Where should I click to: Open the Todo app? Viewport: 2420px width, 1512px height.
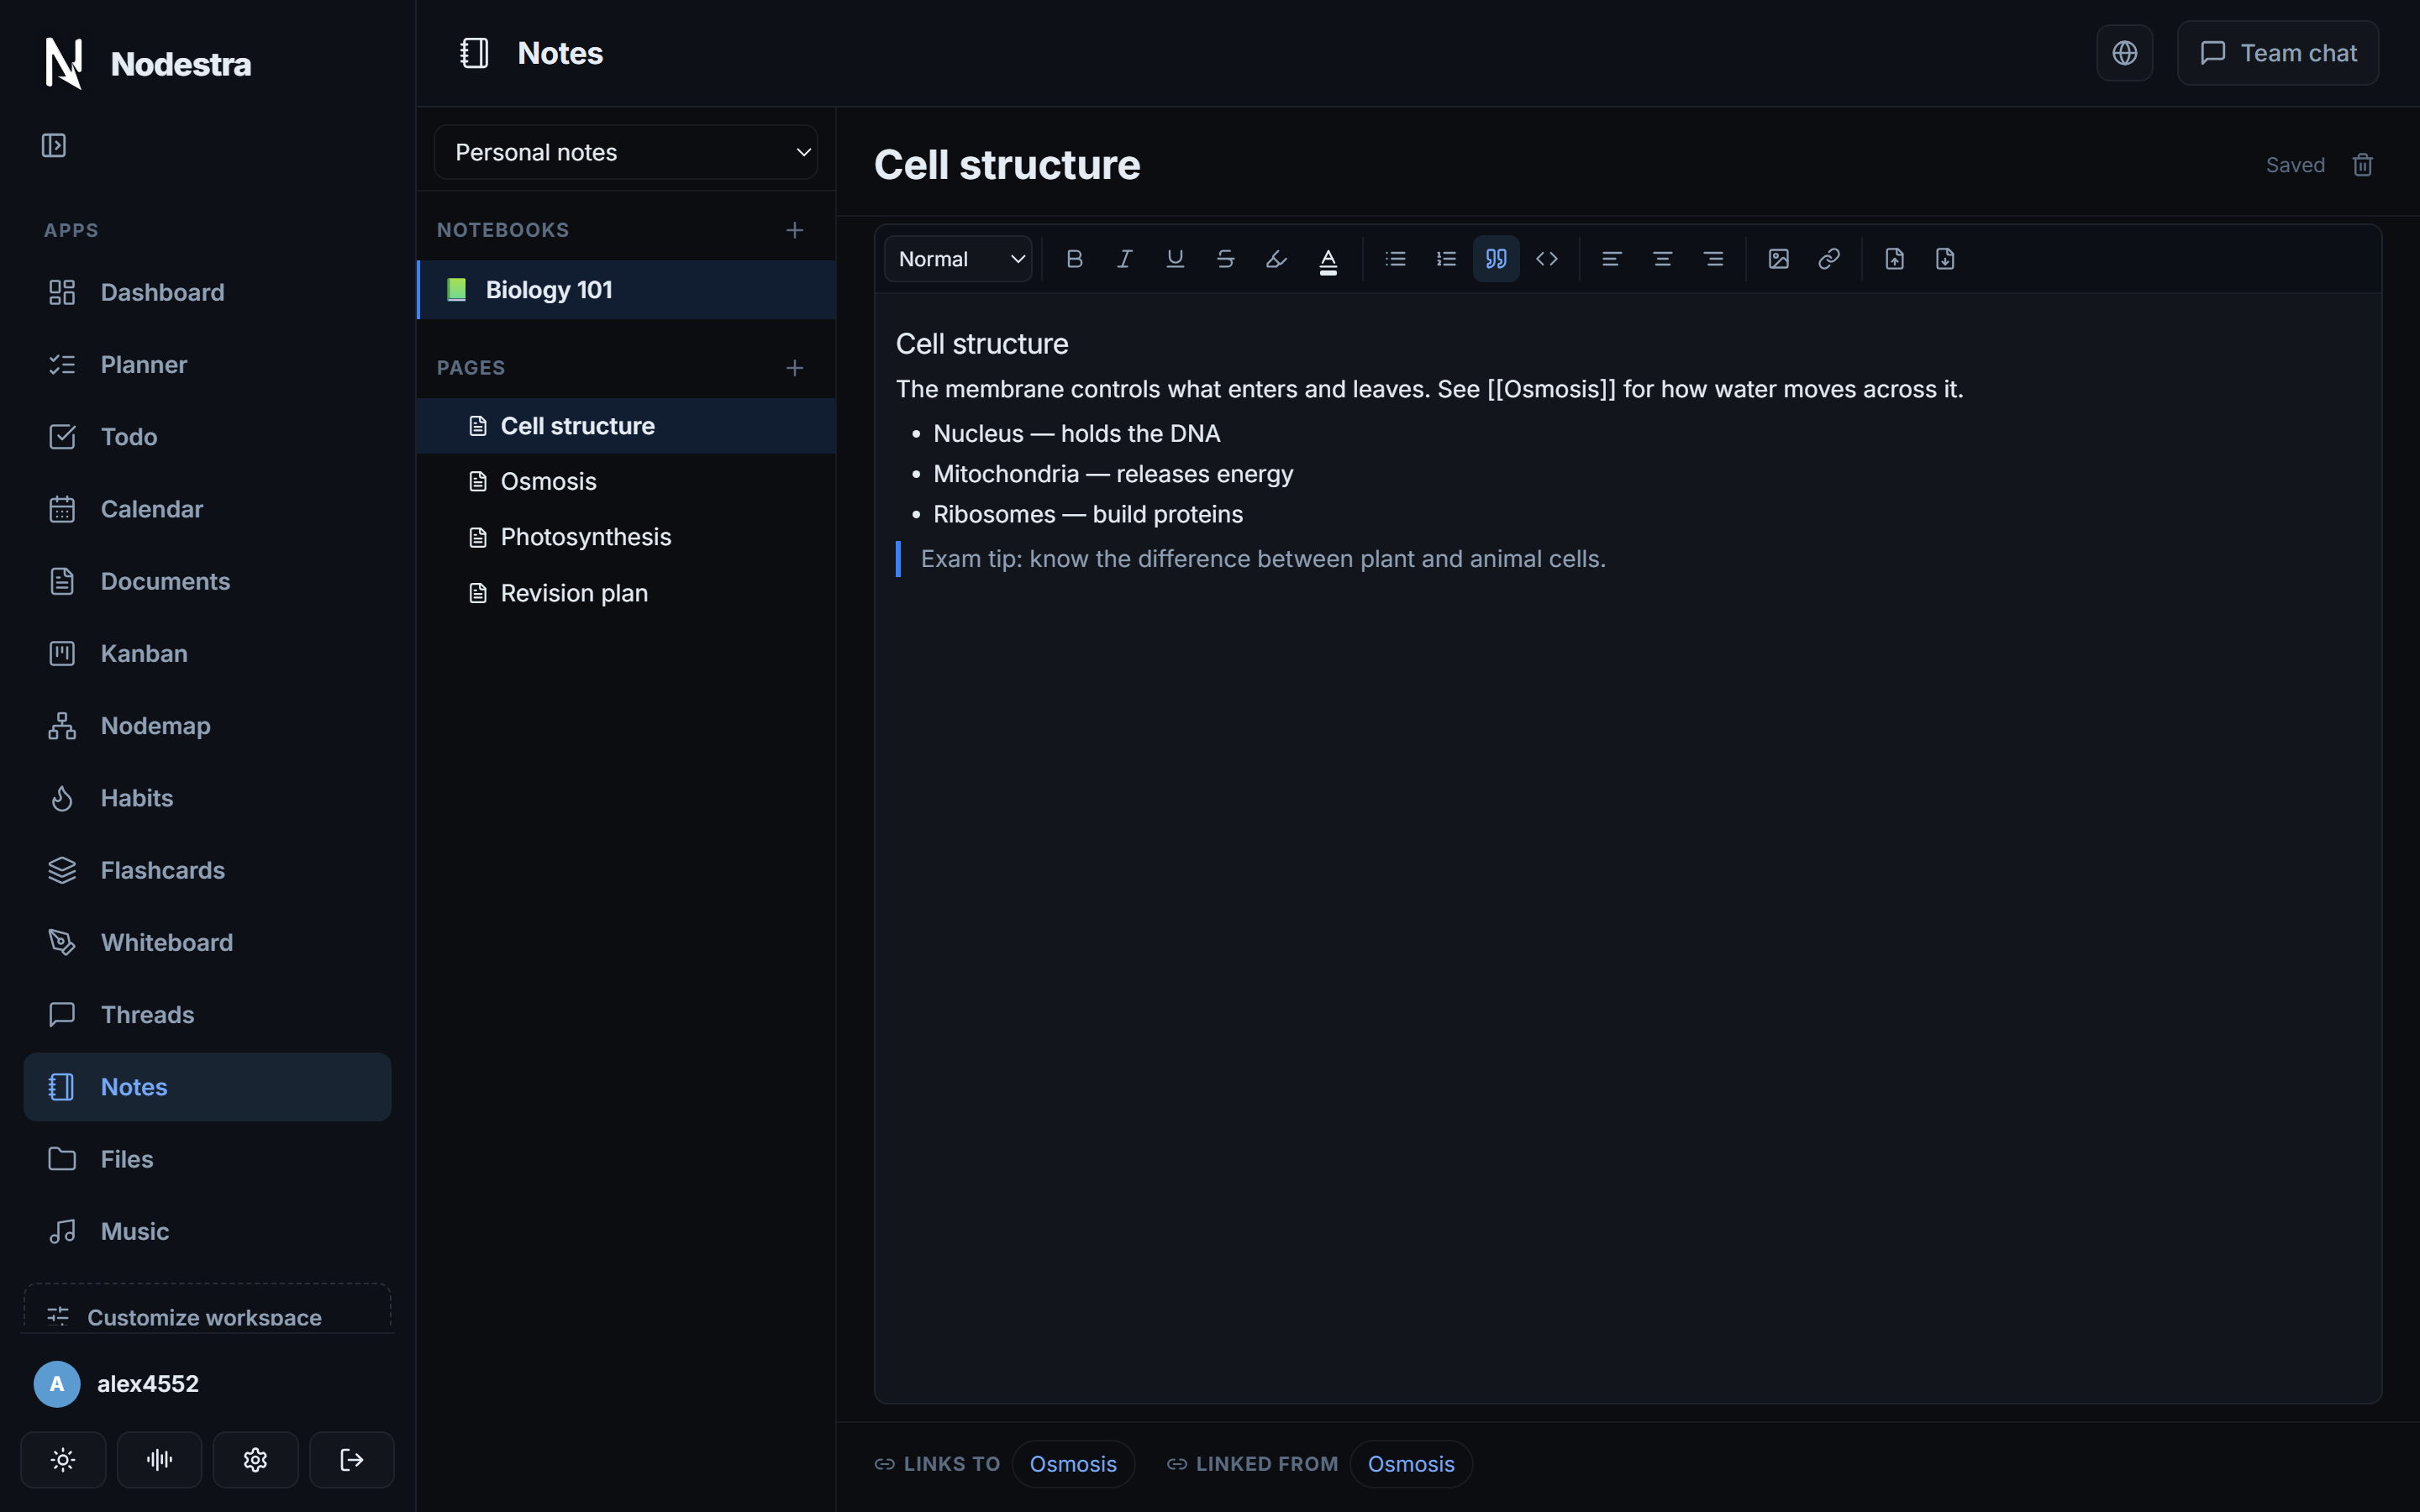click(x=207, y=437)
